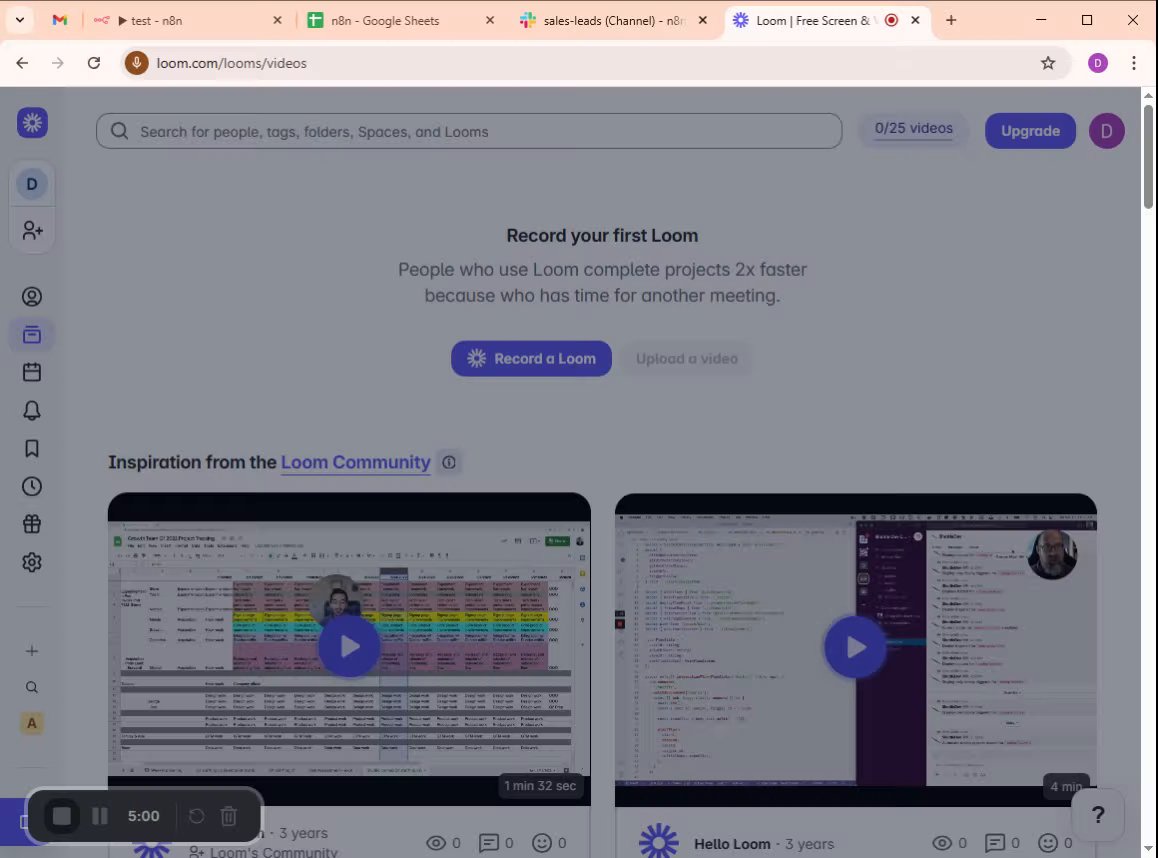Click the Chrome profile D icon
This screenshot has height=858, width=1158.
click(1097, 64)
